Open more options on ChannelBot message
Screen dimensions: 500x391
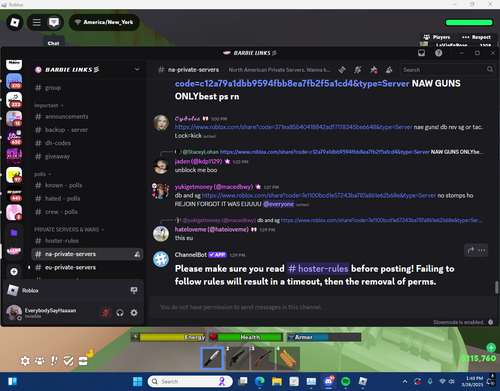pyautogui.click(x=482, y=250)
